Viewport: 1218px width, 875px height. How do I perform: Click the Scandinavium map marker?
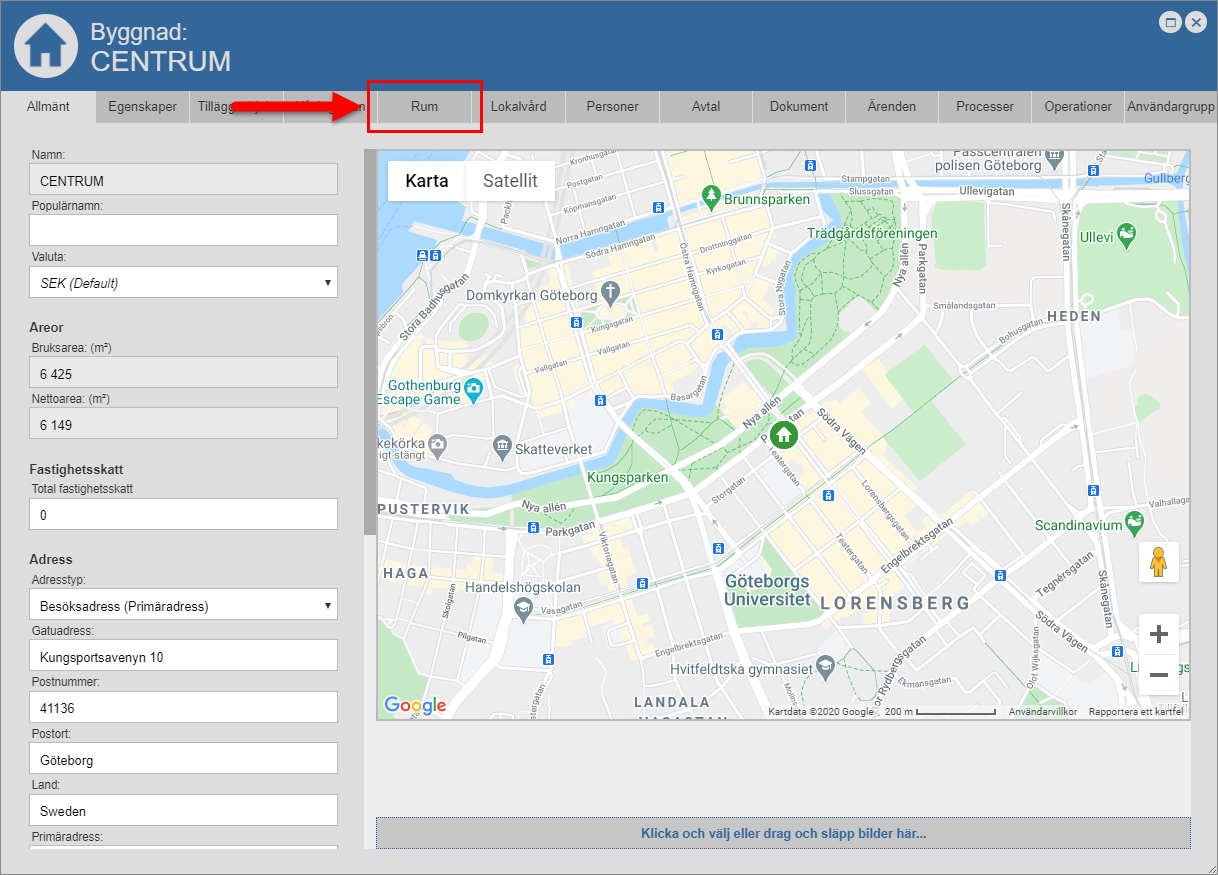pyautogui.click(x=1134, y=520)
